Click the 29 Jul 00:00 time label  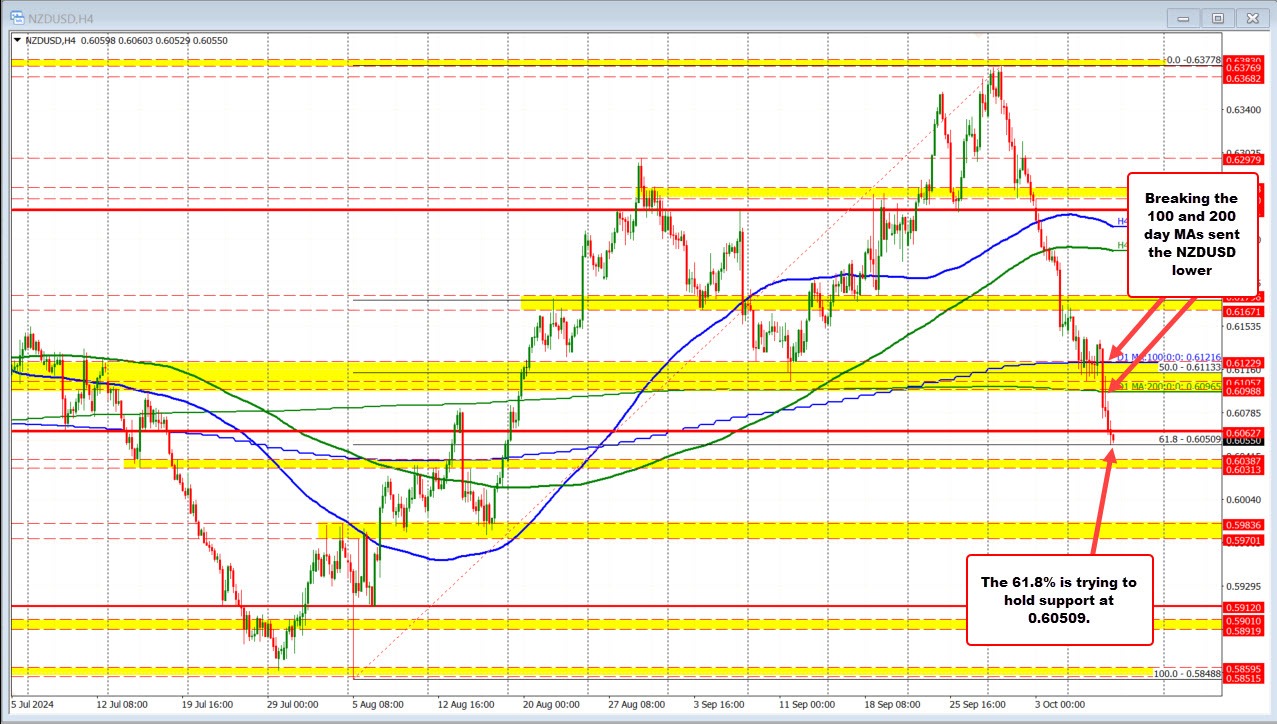[x=294, y=703]
